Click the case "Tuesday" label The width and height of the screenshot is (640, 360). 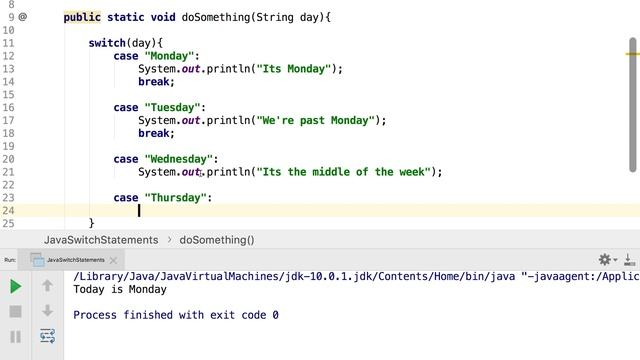[x=160, y=107]
